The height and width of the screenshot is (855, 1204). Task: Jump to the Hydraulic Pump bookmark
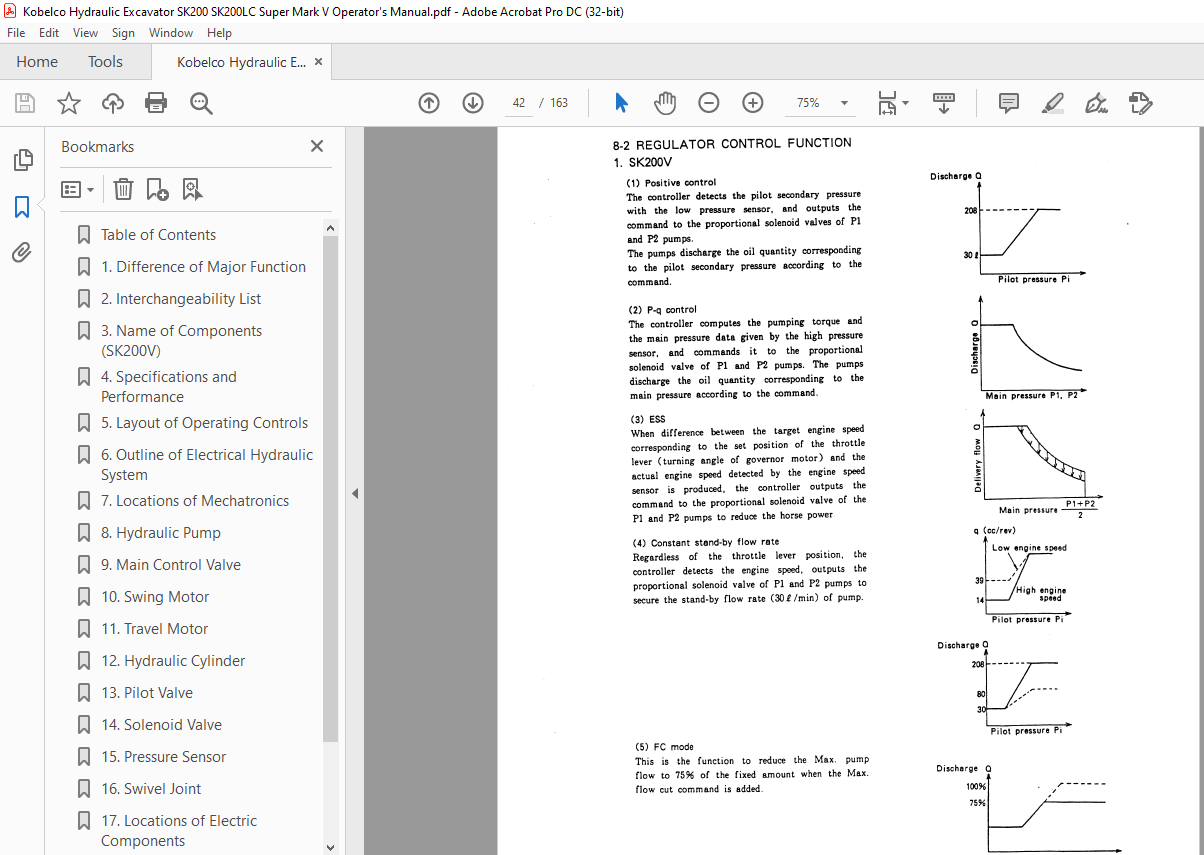click(x=161, y=533)
